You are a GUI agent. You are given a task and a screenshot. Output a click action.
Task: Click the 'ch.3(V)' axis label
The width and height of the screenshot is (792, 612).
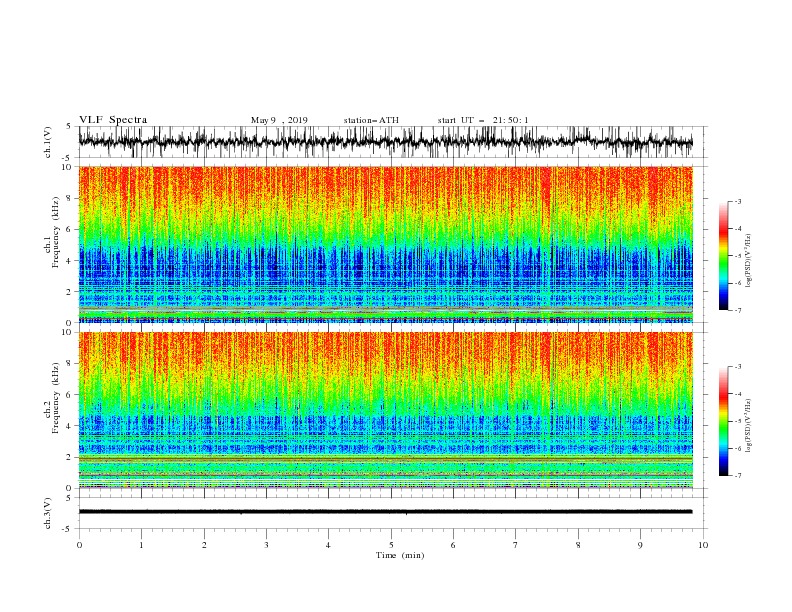click(48, 513)
